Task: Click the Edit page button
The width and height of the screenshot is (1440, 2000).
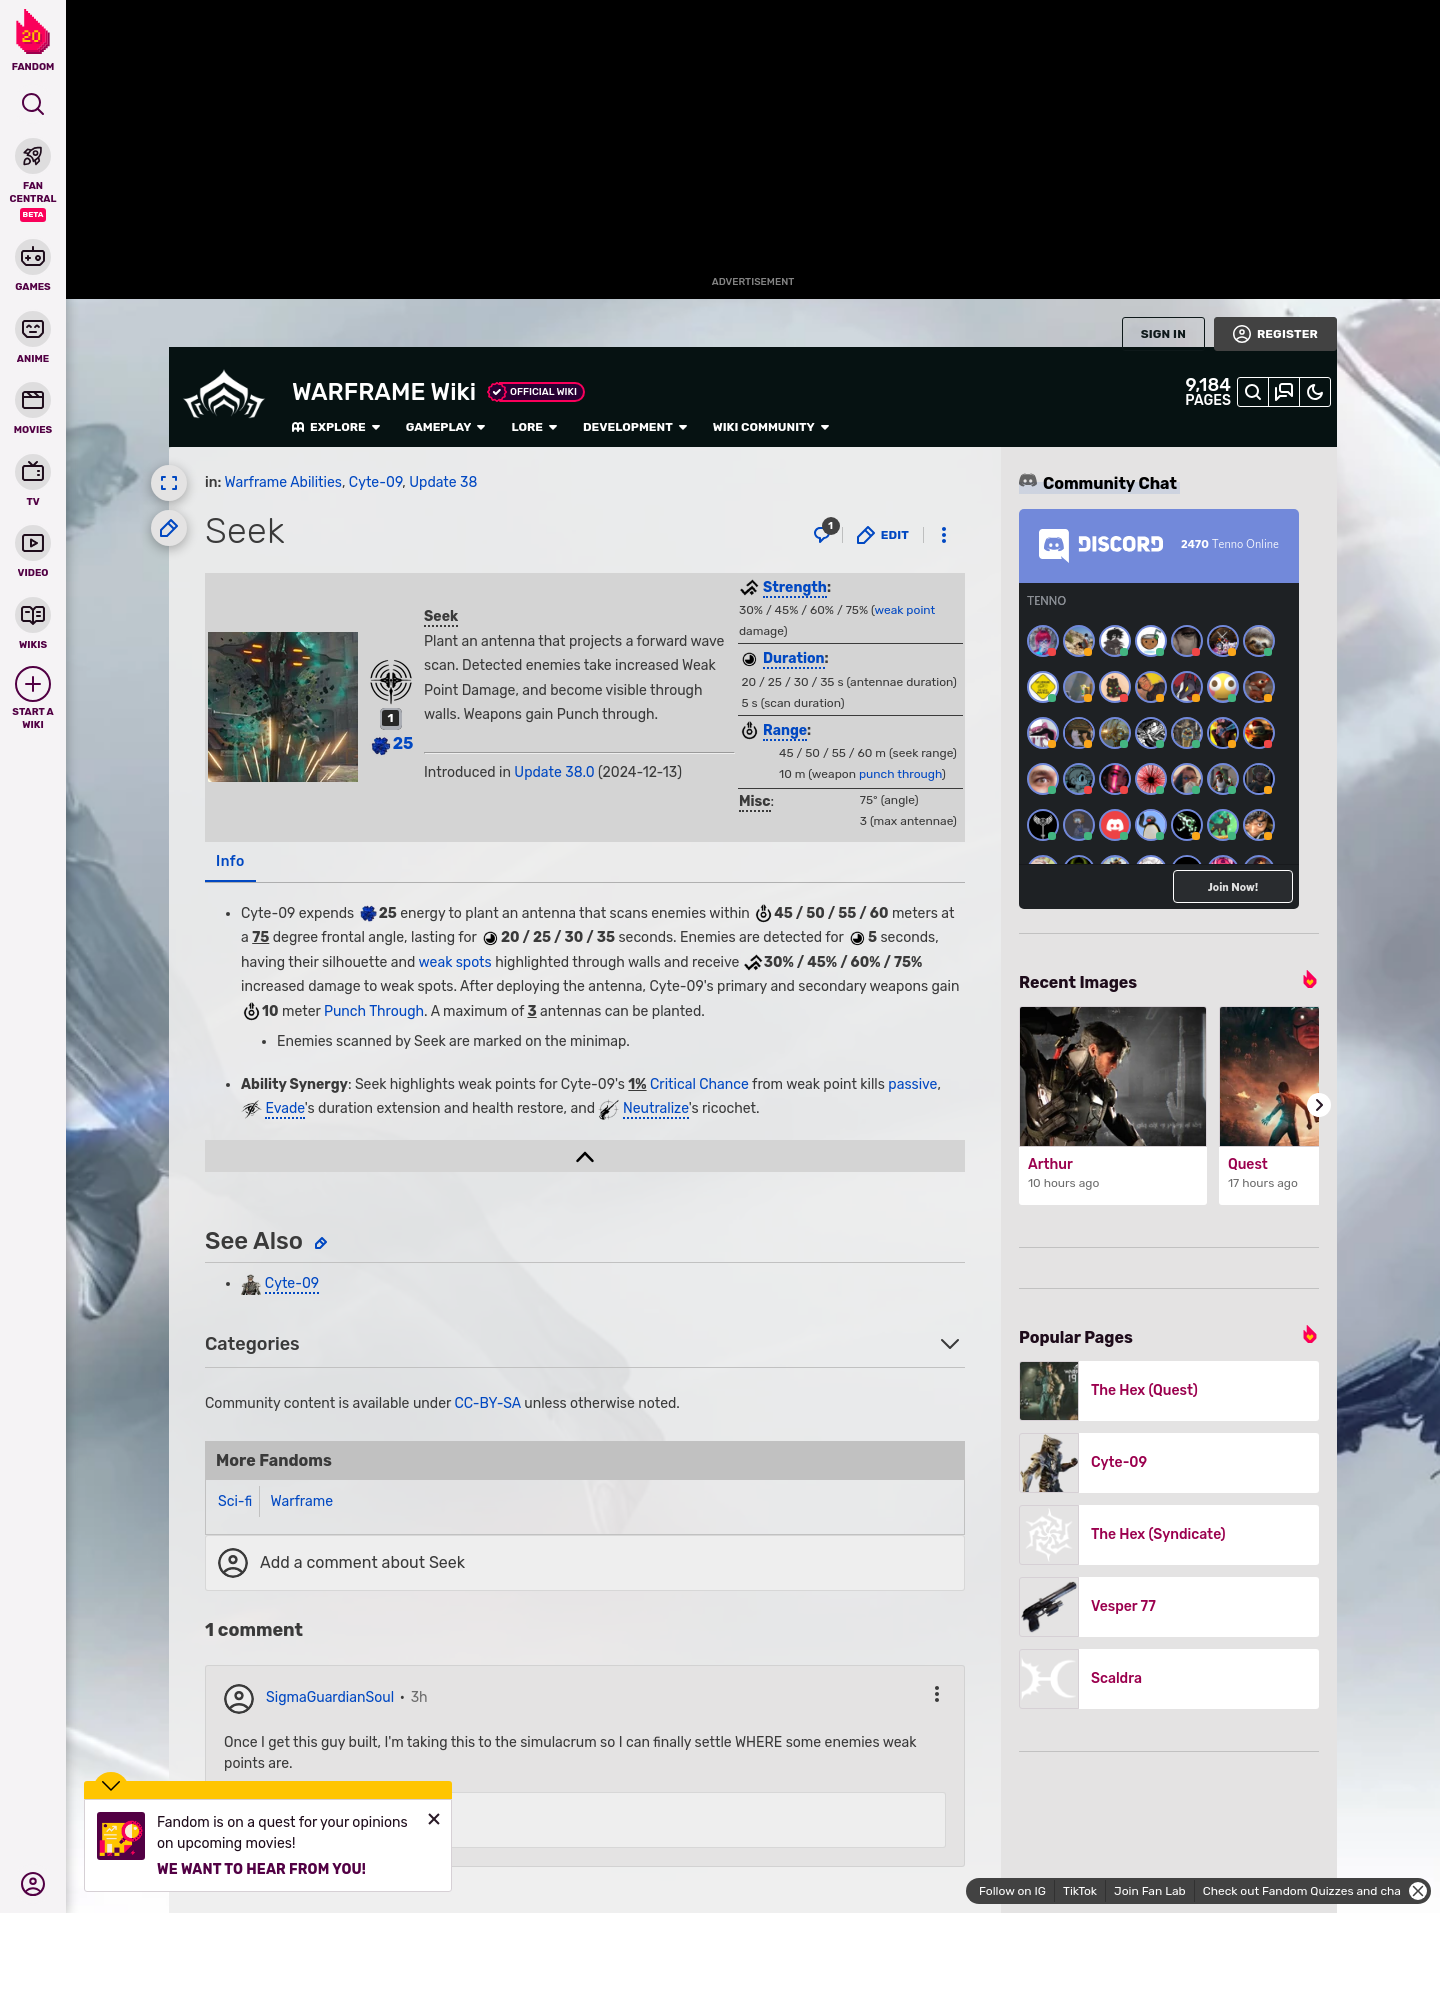Action: tap(883, 535)
